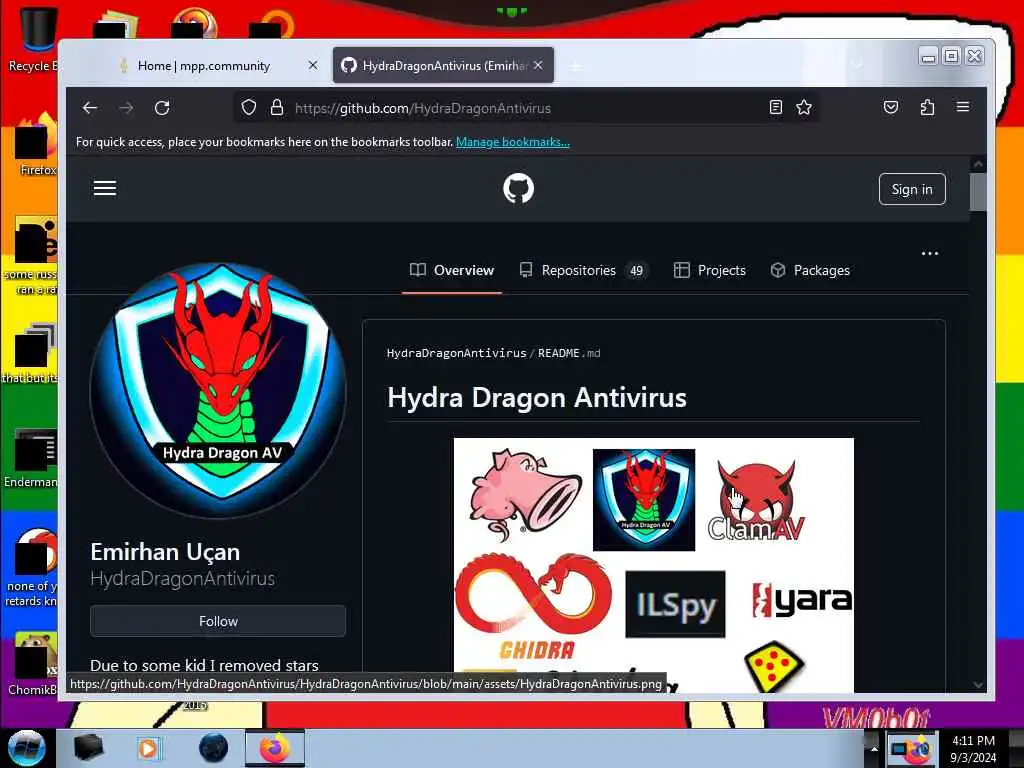
Task: Close the Home mpp.community tab
Action: tap(313, 65)
